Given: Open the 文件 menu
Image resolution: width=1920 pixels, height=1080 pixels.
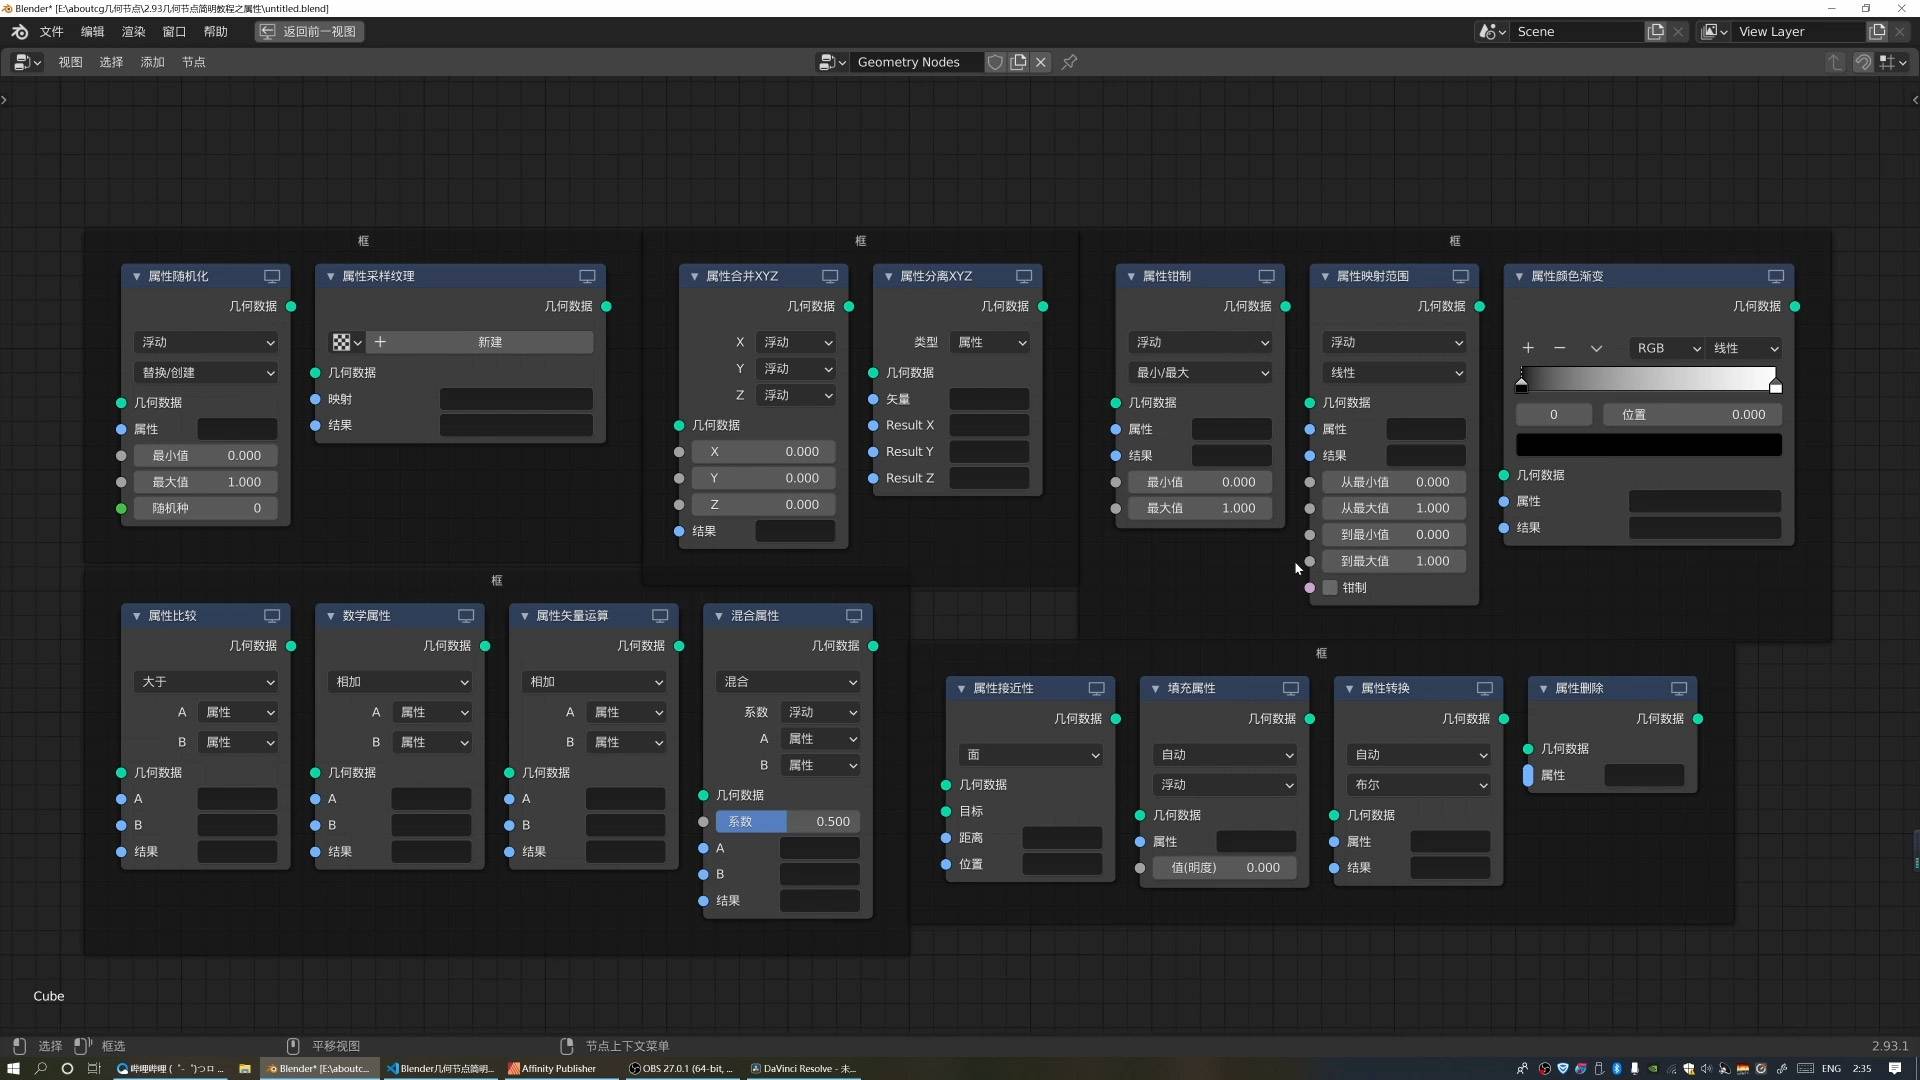Looking at the screenshot, I should pos(52,31).
